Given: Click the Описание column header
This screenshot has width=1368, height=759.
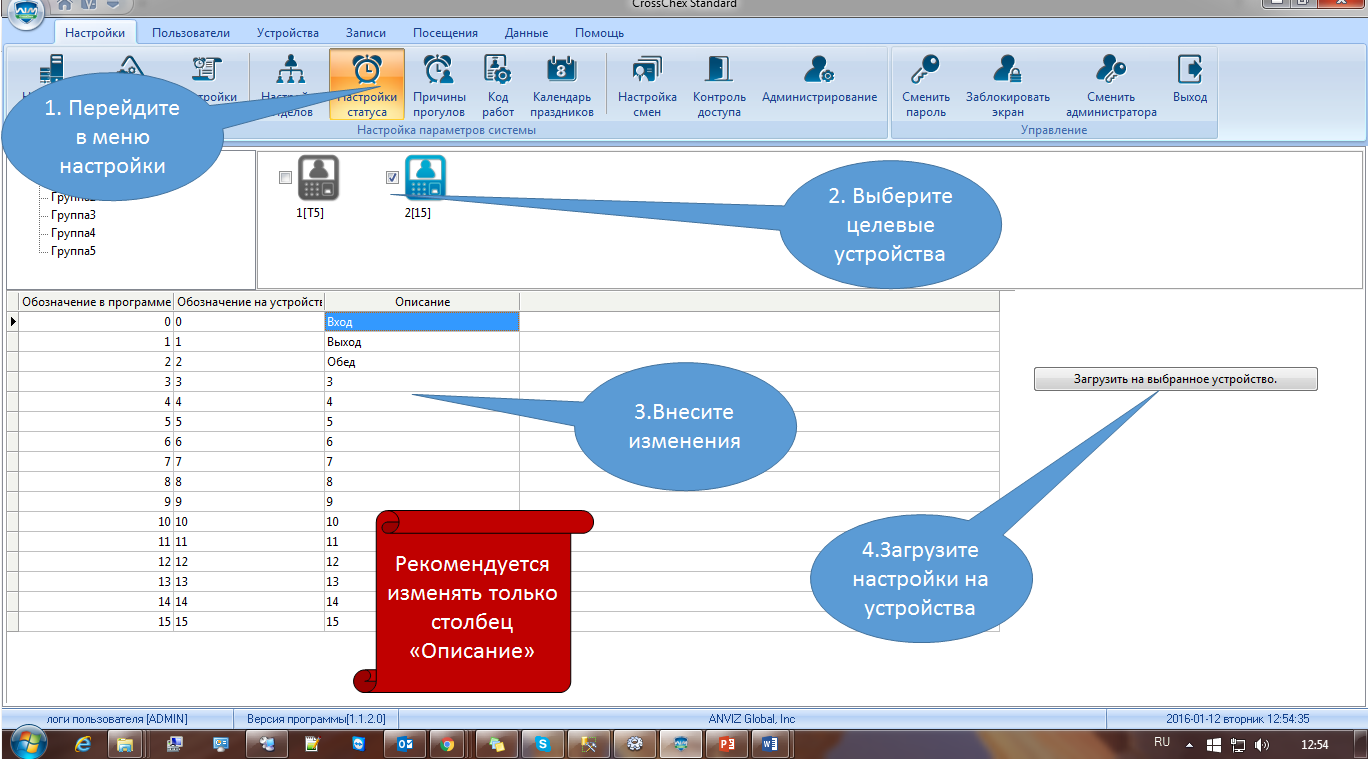Looking at the screenshot, I should pyautogui.click(x=422, y=301).
